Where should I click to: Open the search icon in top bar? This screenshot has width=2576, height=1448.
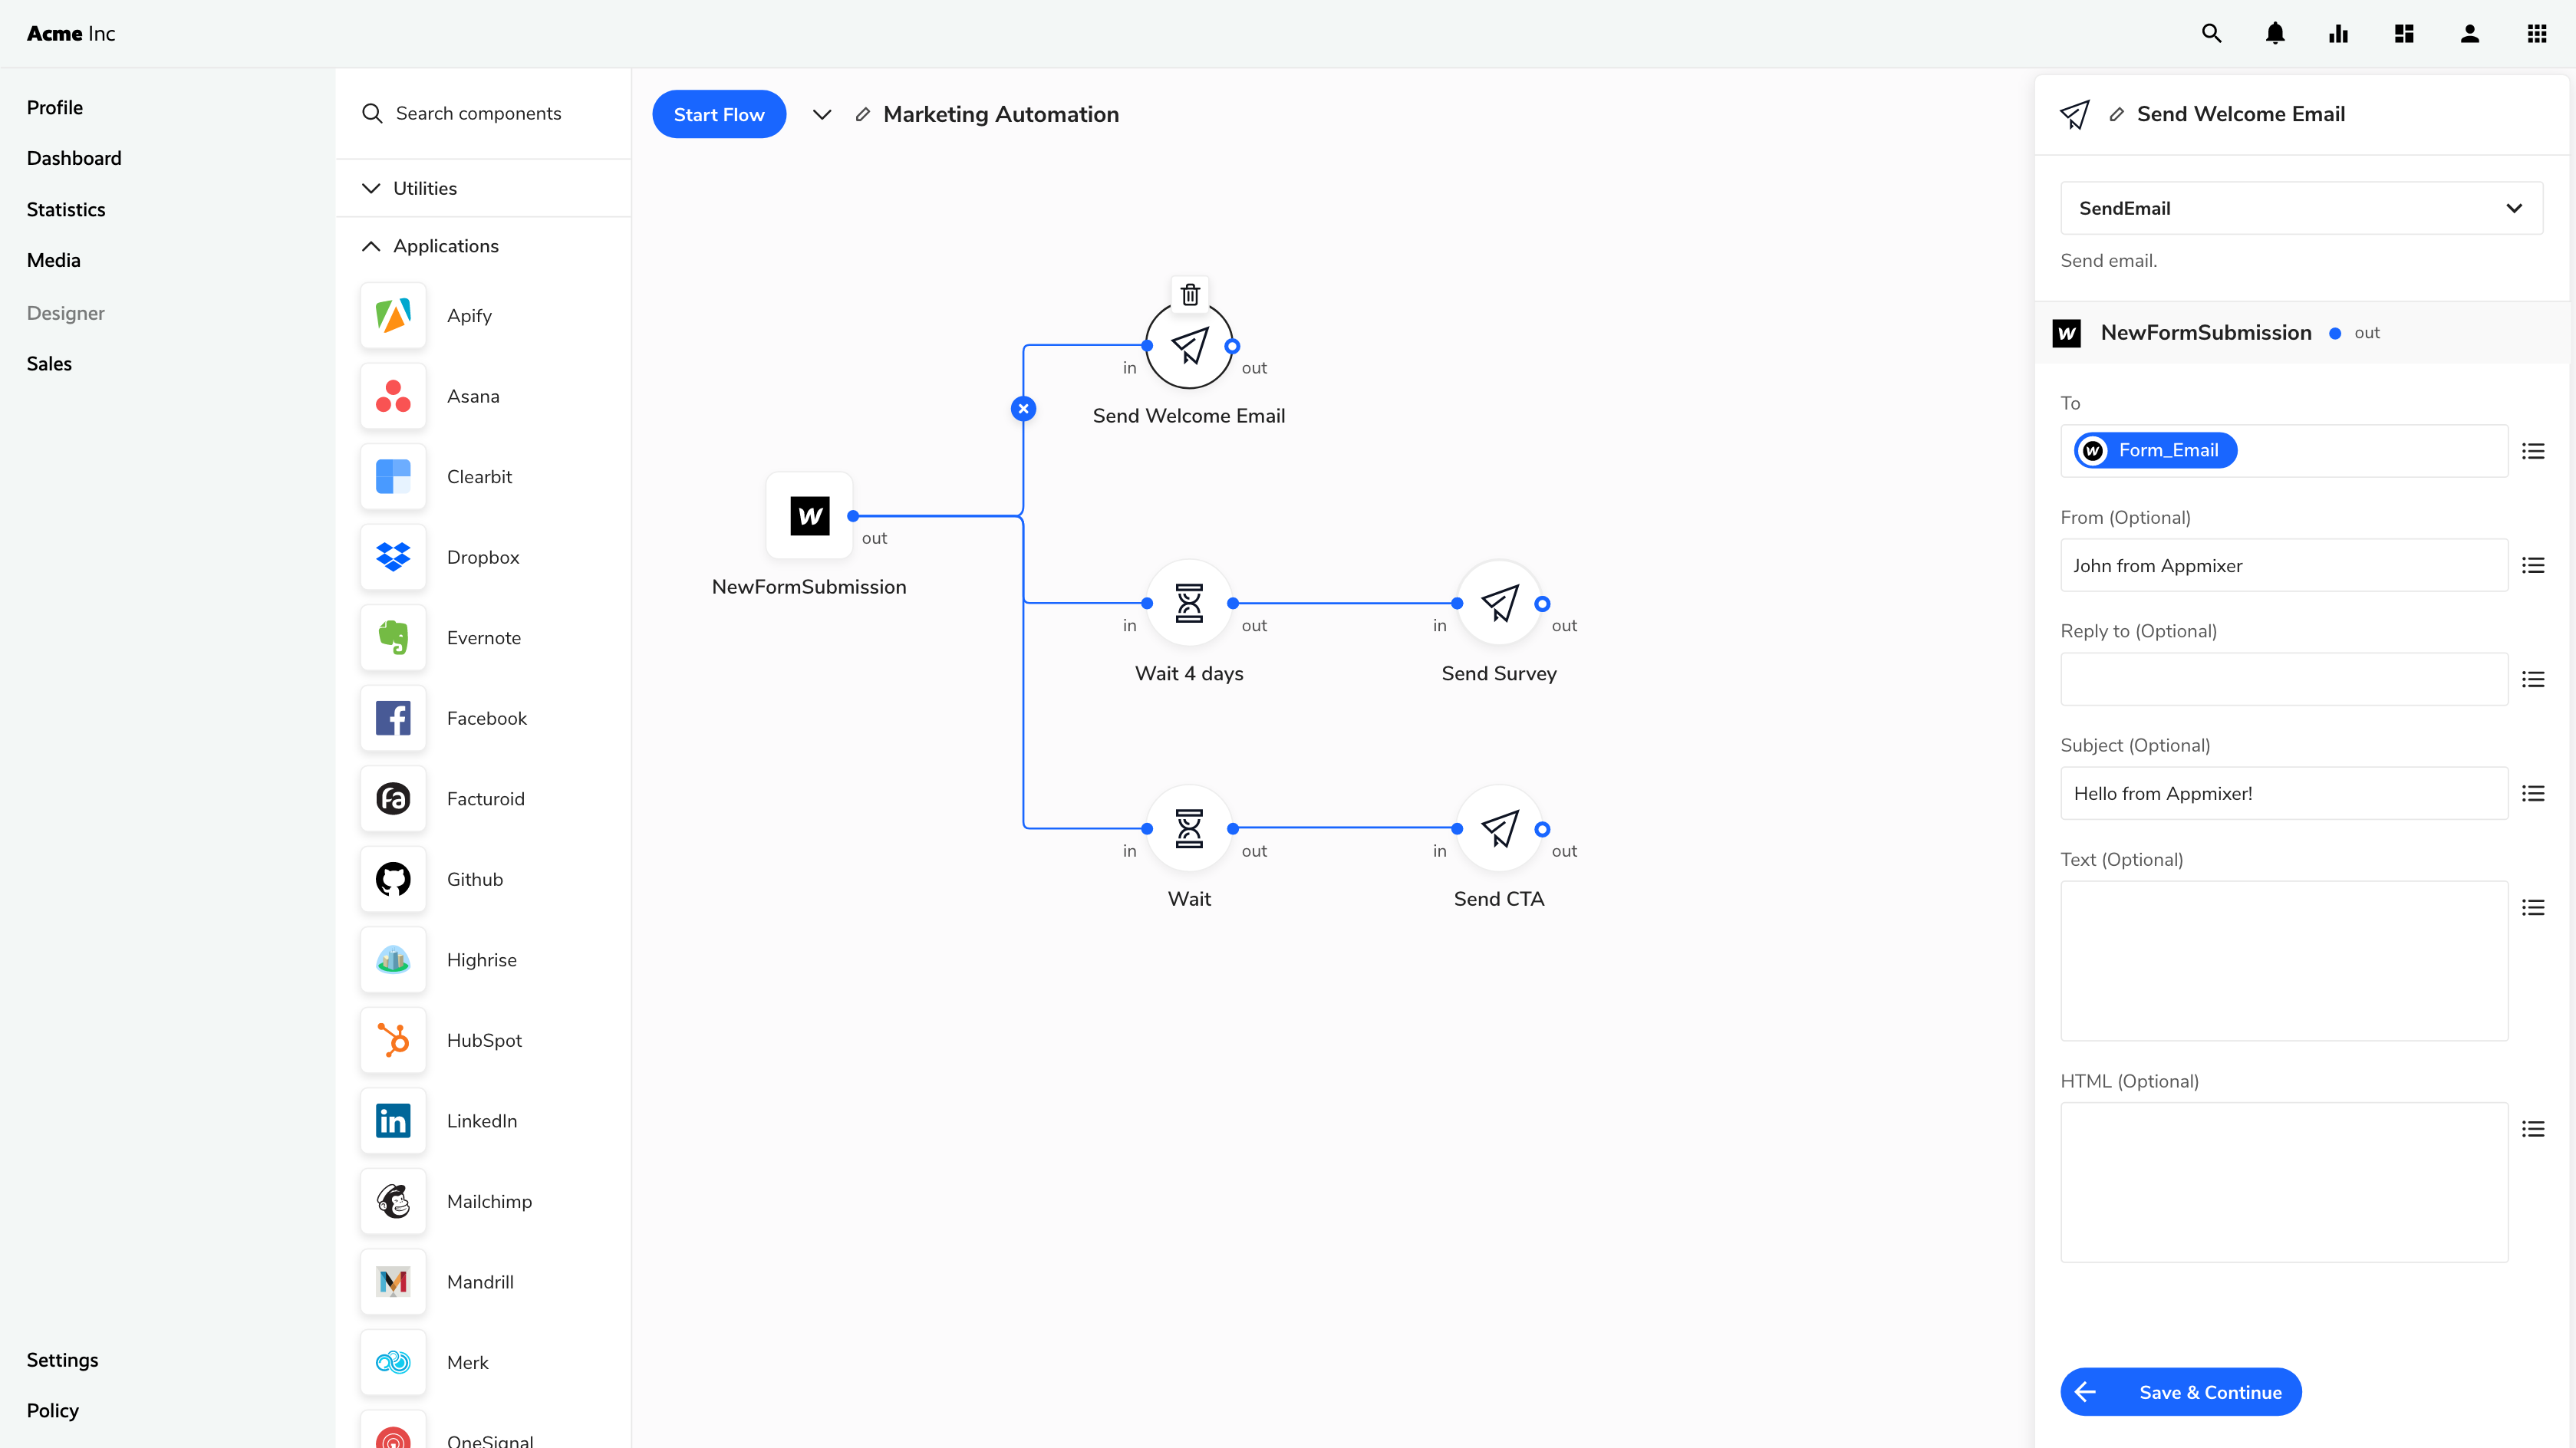(x=2211, y=33)
